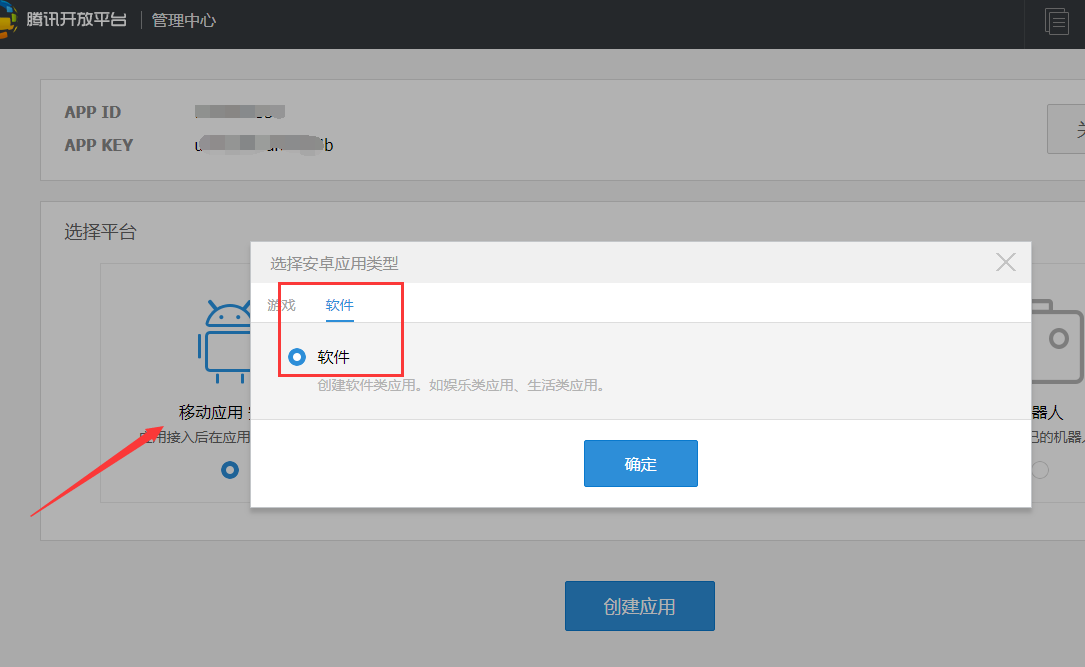Click the Tencent Open Platform logo
The width and height of the screenshot is (1085, 667).
(x=62, y=19)
